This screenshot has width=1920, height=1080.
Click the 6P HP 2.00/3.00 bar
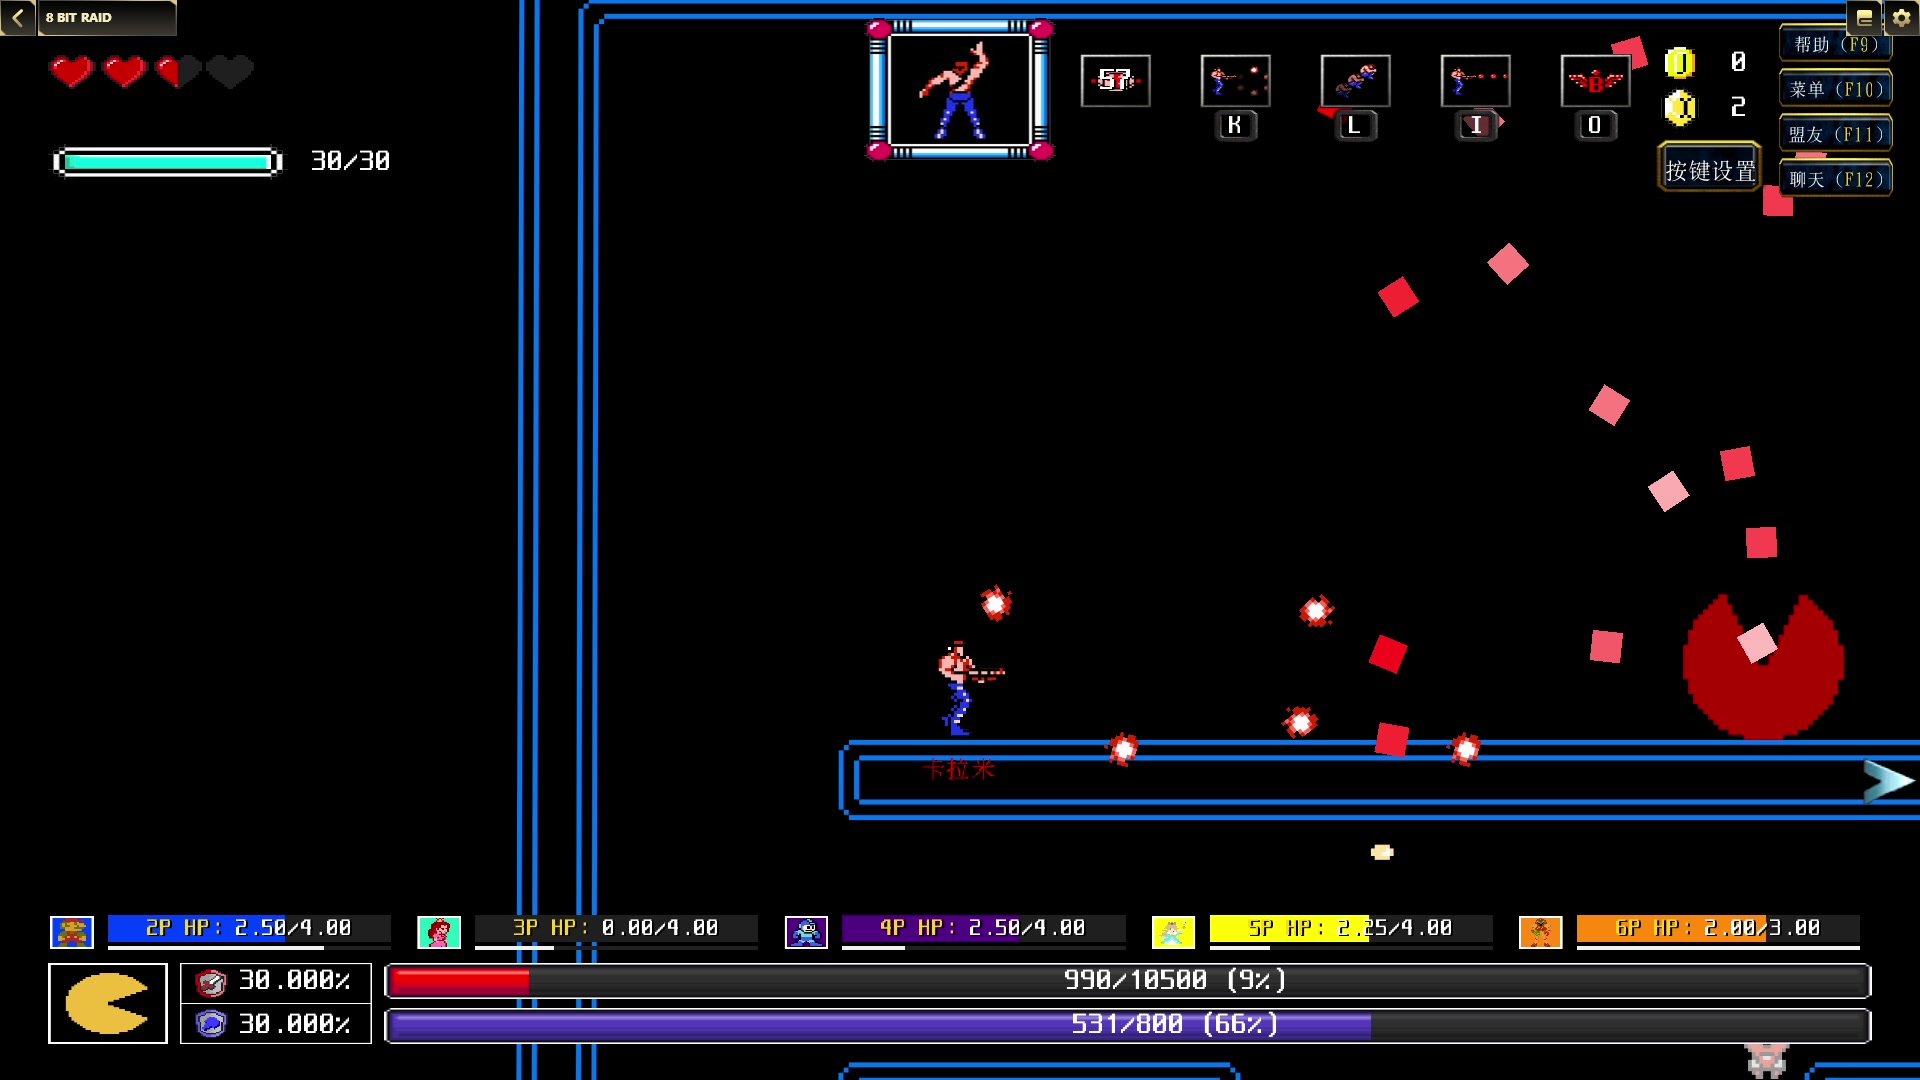[1718, 929]
